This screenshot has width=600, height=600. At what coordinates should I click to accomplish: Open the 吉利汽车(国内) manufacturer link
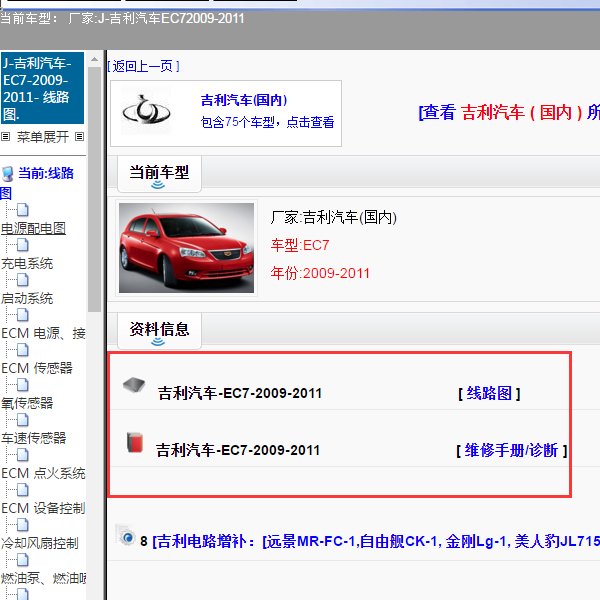244,100
